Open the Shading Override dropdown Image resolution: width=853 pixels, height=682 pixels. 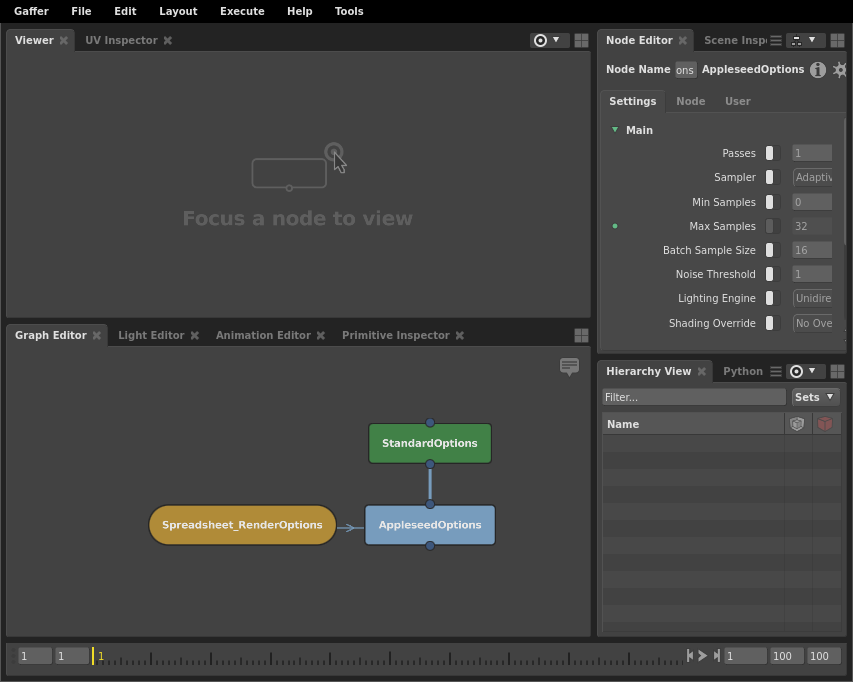[812, 323]
